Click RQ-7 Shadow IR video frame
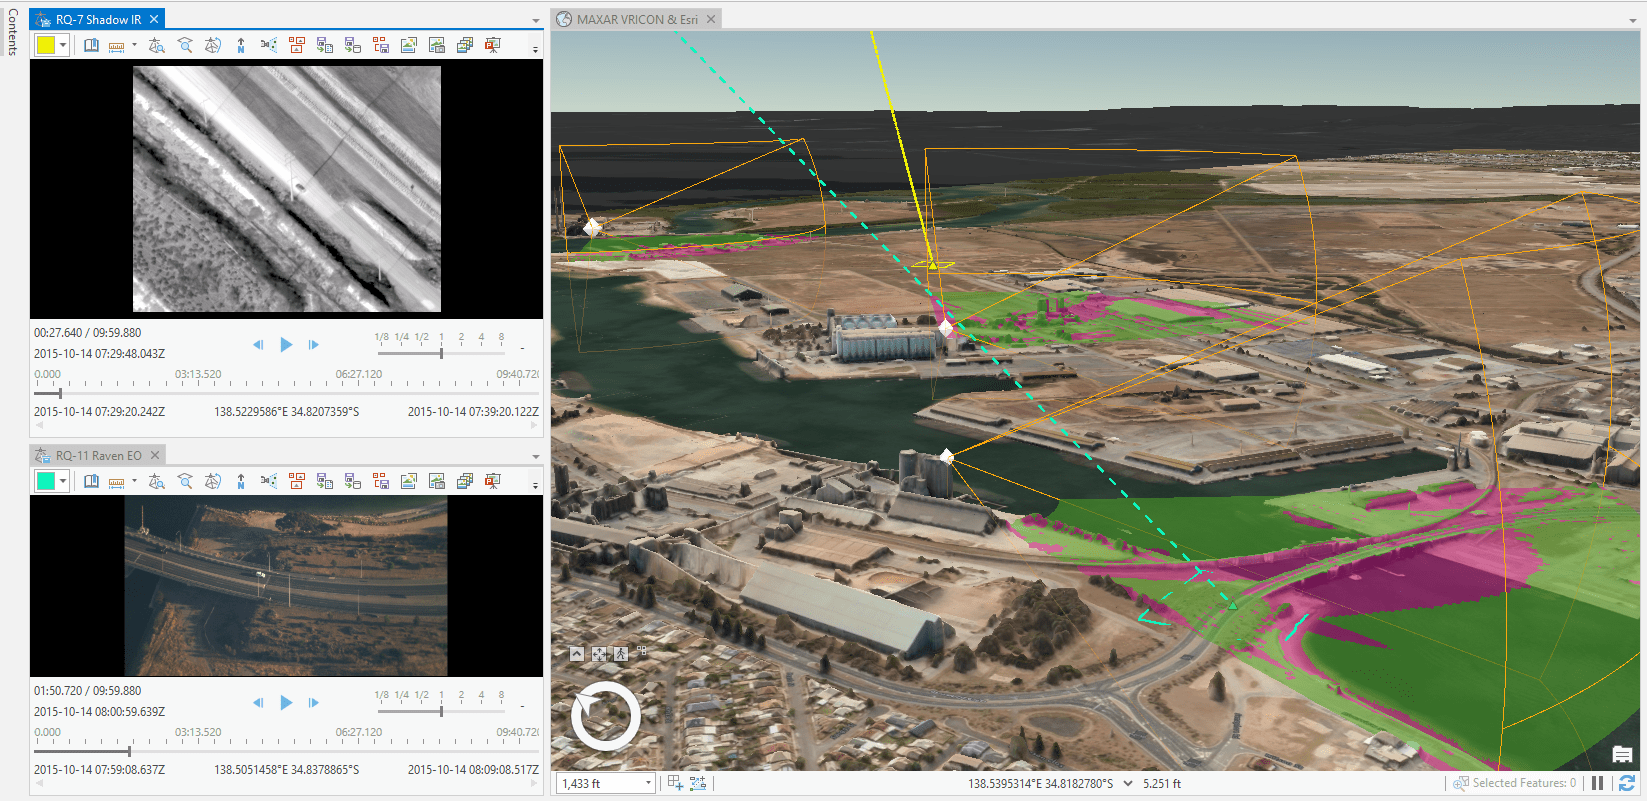Screen dimensions: 1647x801 (x=287, y=189)
